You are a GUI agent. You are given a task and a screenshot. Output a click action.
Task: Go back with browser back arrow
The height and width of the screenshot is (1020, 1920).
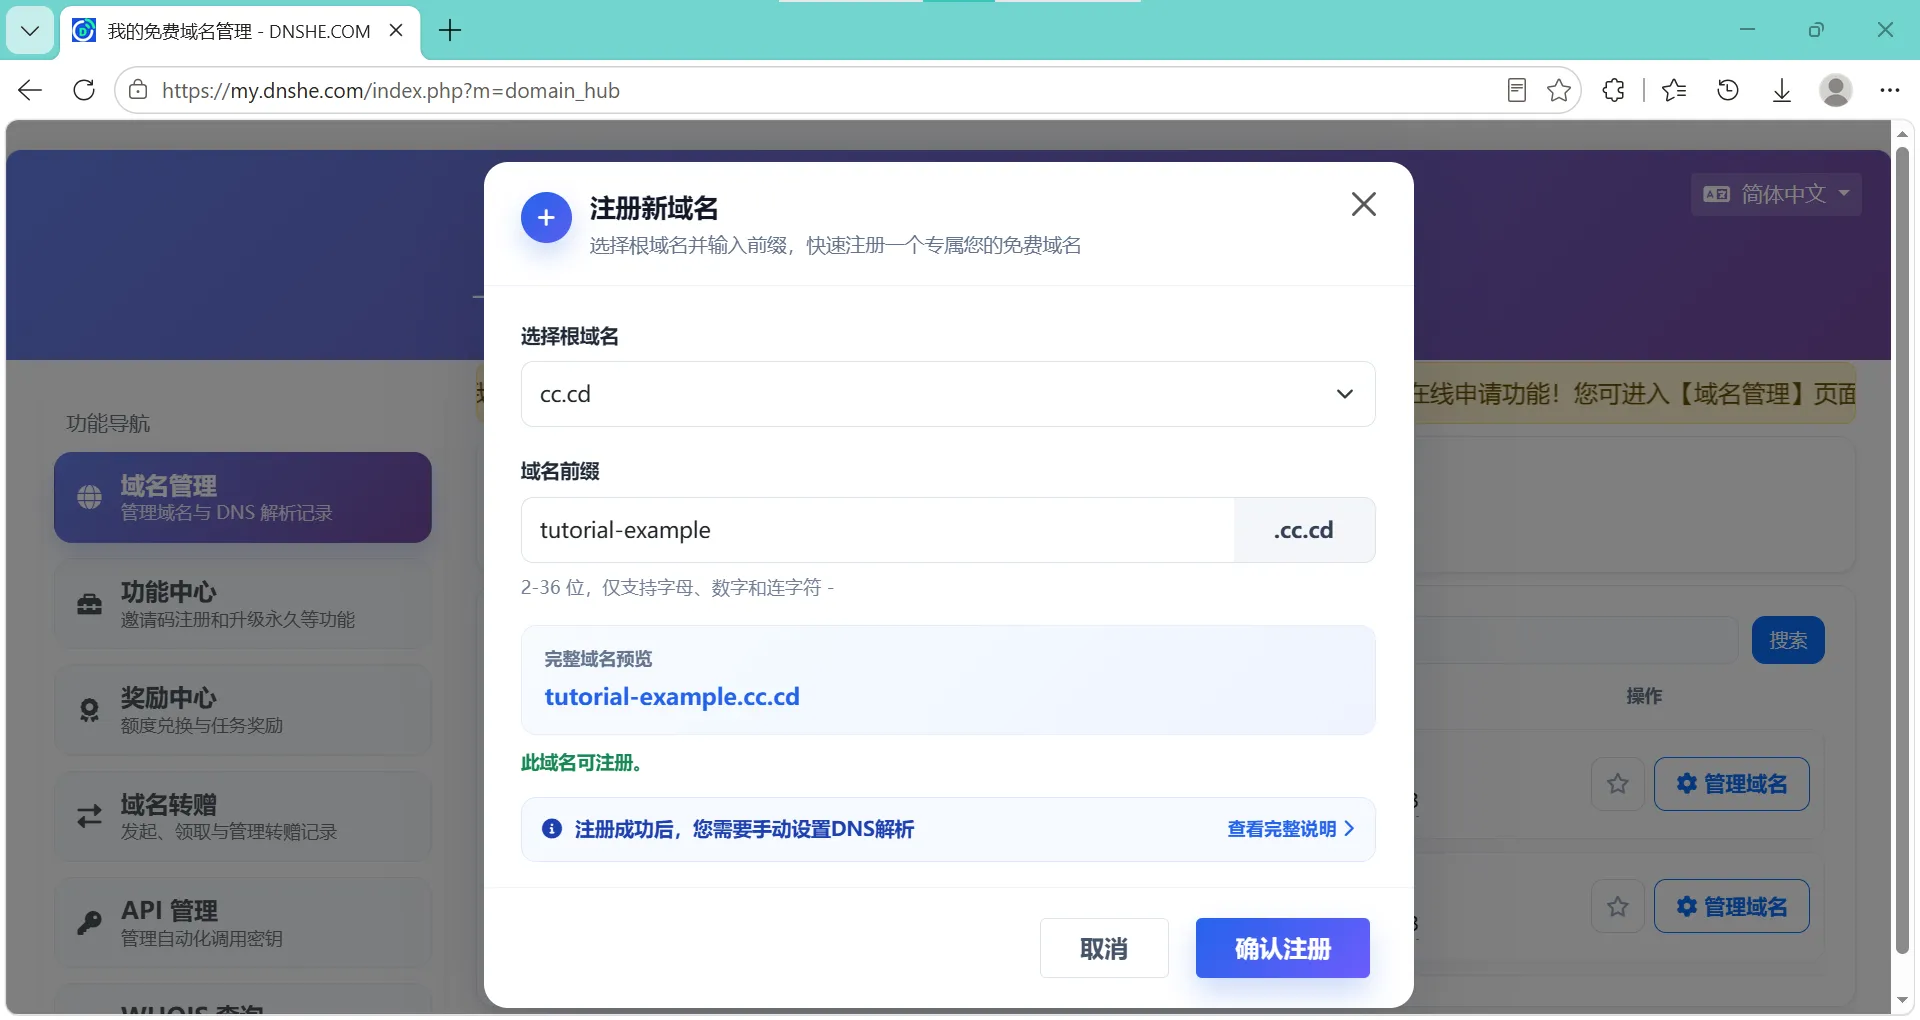30,90
